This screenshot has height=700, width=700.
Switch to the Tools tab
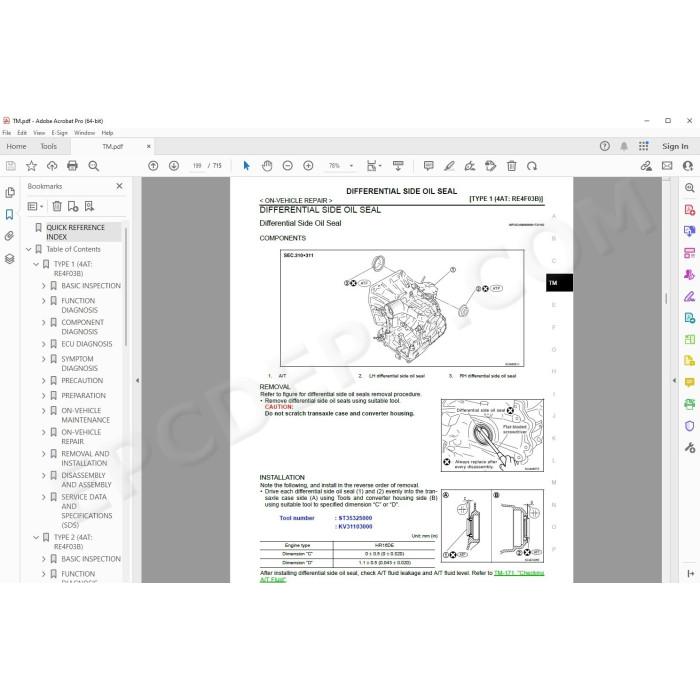pyautogui.click(x=49, y=146)
